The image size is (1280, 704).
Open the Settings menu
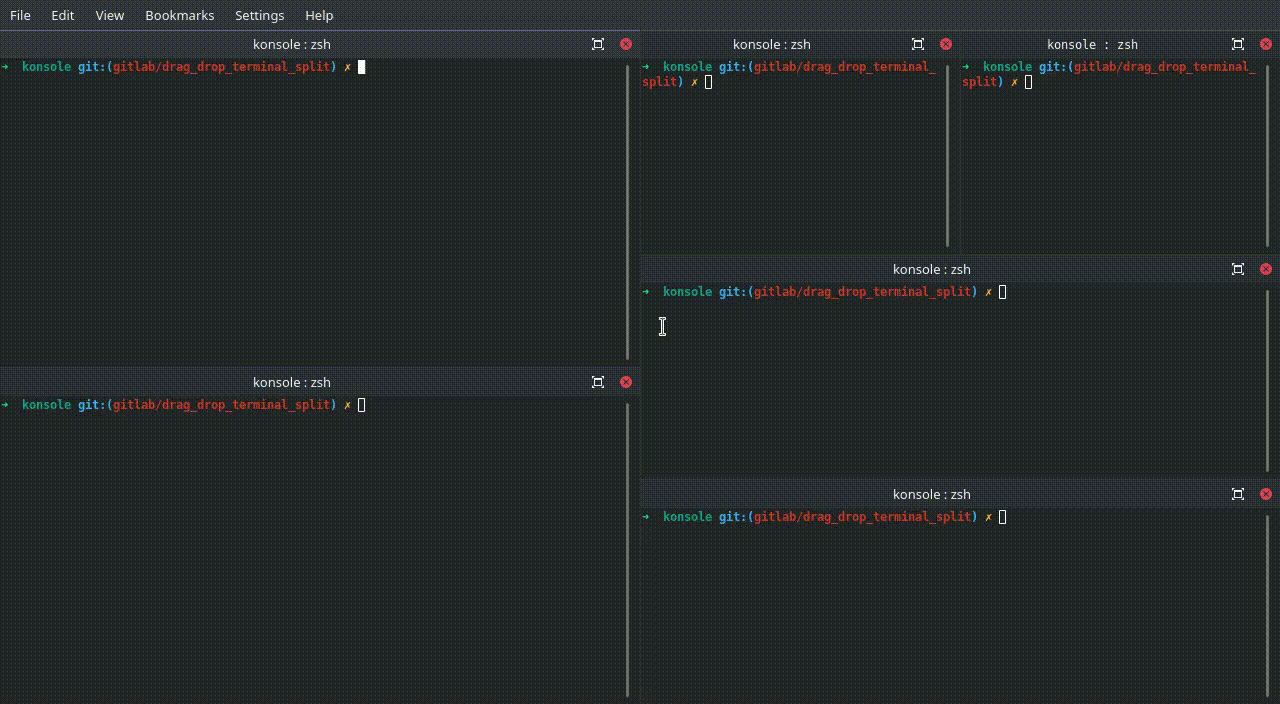[x=260, y=15]
